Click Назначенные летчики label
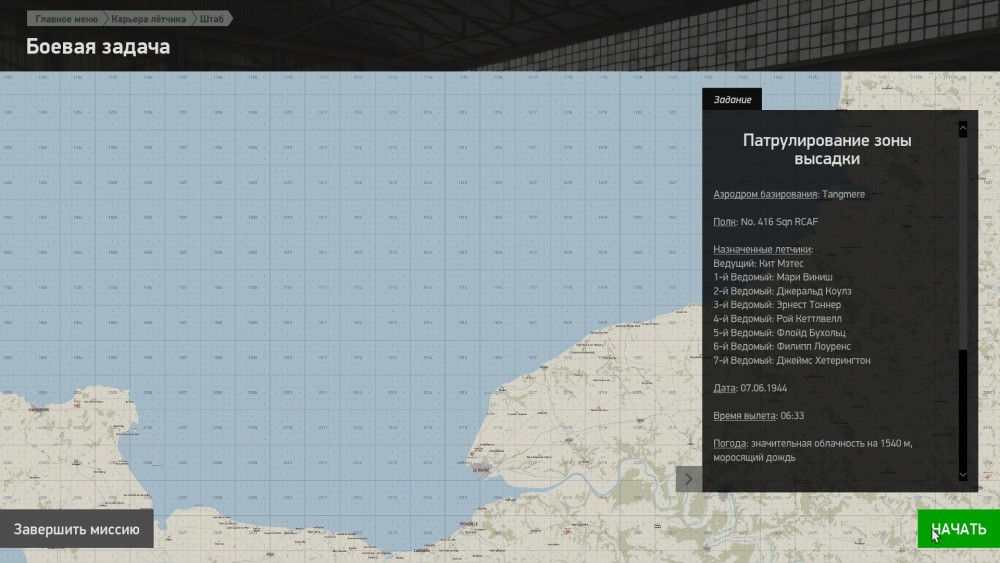The image size is (1000, 563). pyautogui.click(x=763, y=249)
